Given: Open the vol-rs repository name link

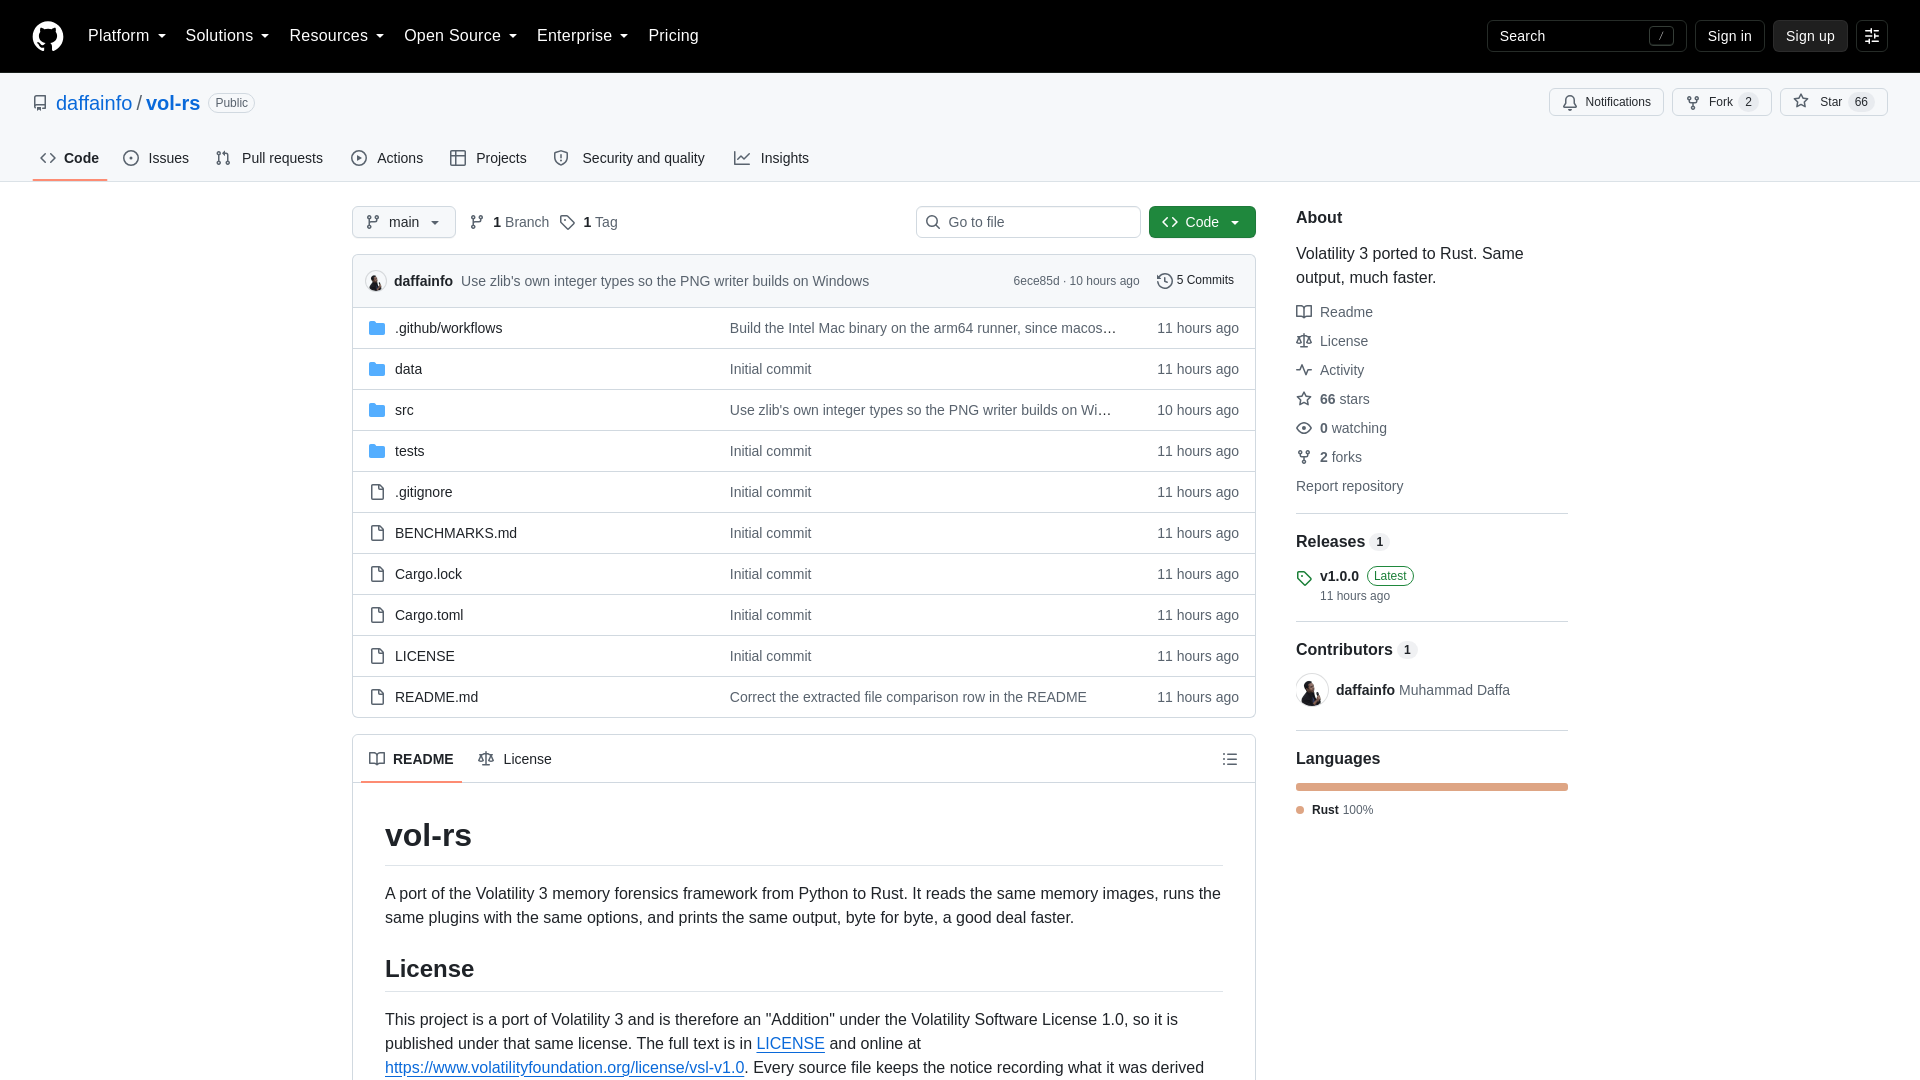Looking at the screenshot, I should [x=173, y=103].
